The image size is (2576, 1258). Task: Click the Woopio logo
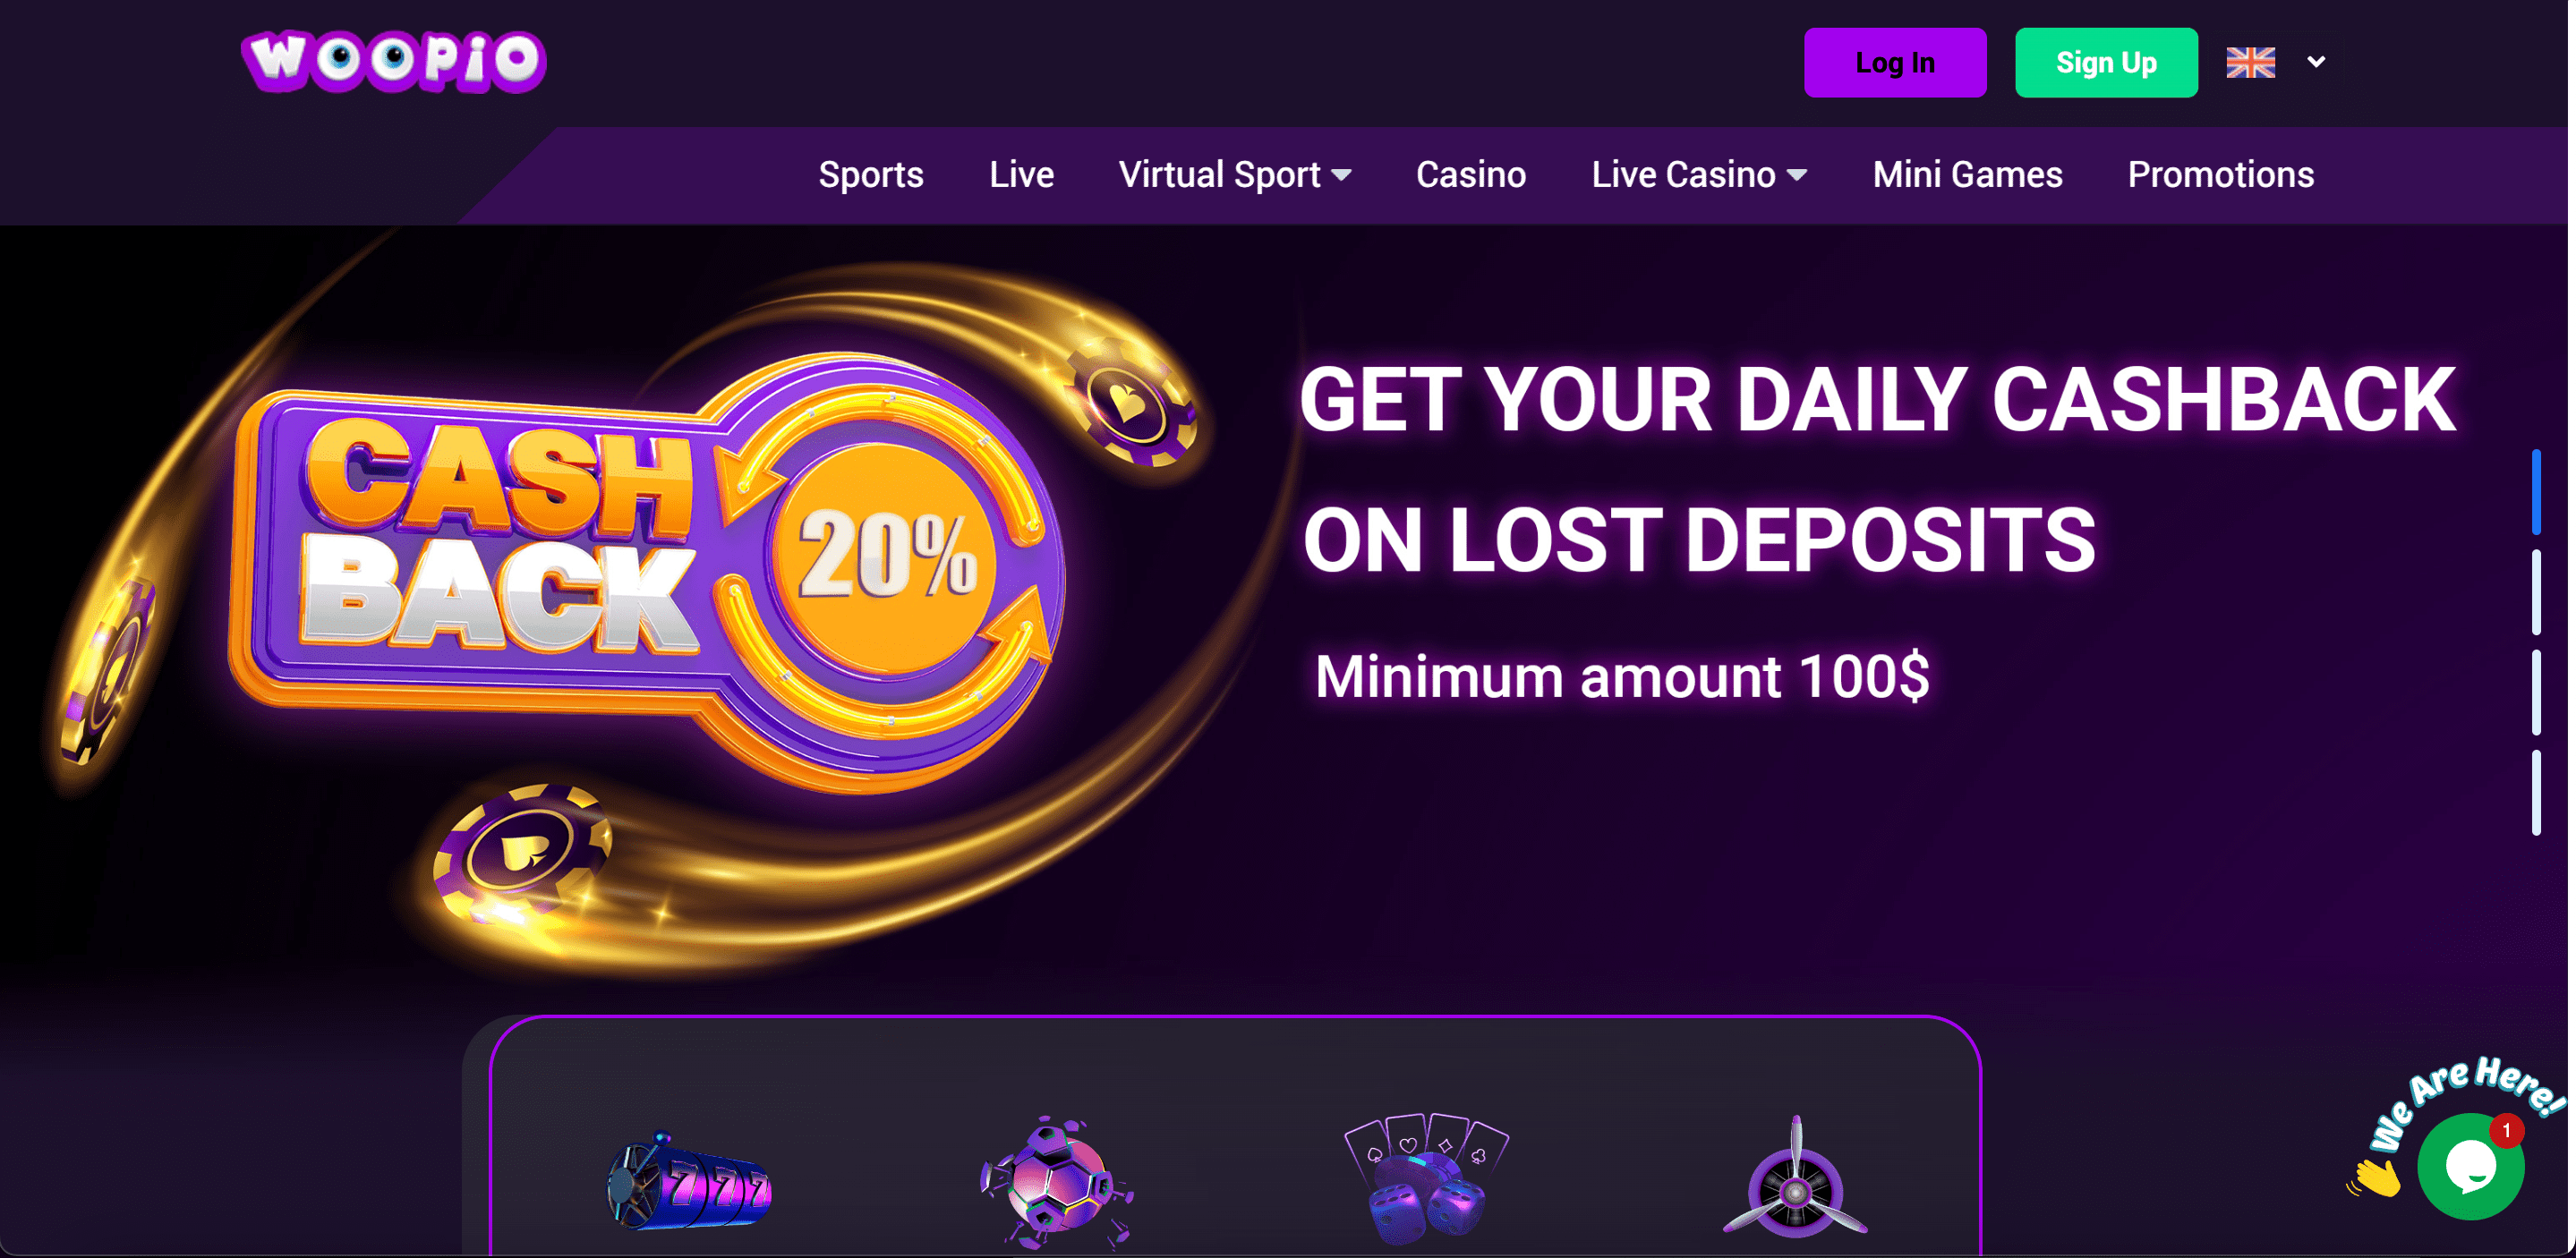(x=394, y=61)
